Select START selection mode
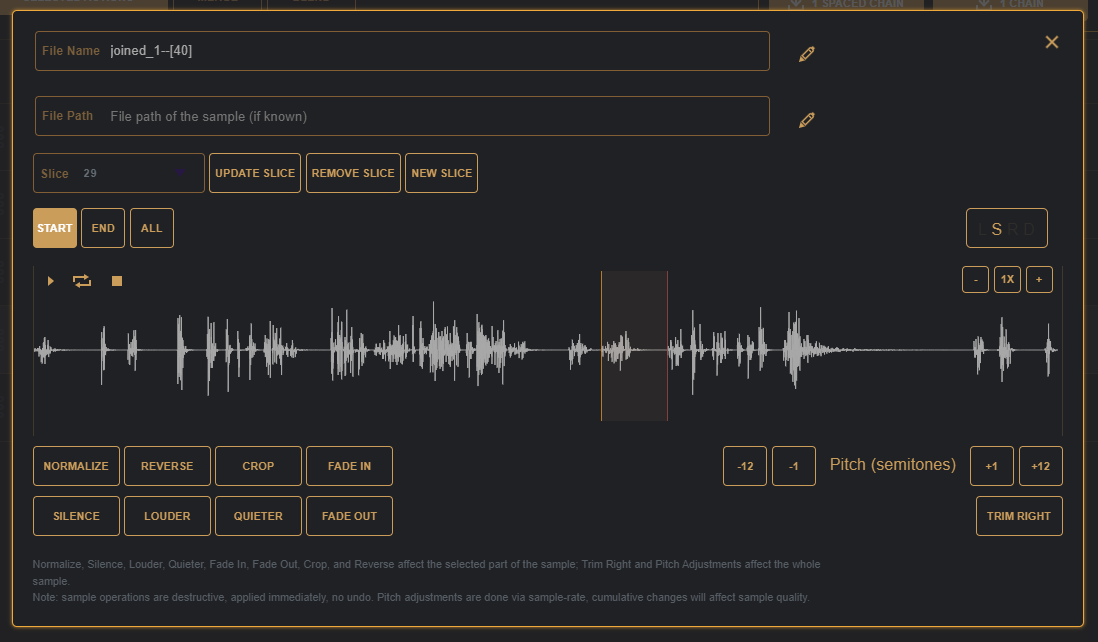Viewport: 1098px width, 642px height. click(x=55, y=228)
